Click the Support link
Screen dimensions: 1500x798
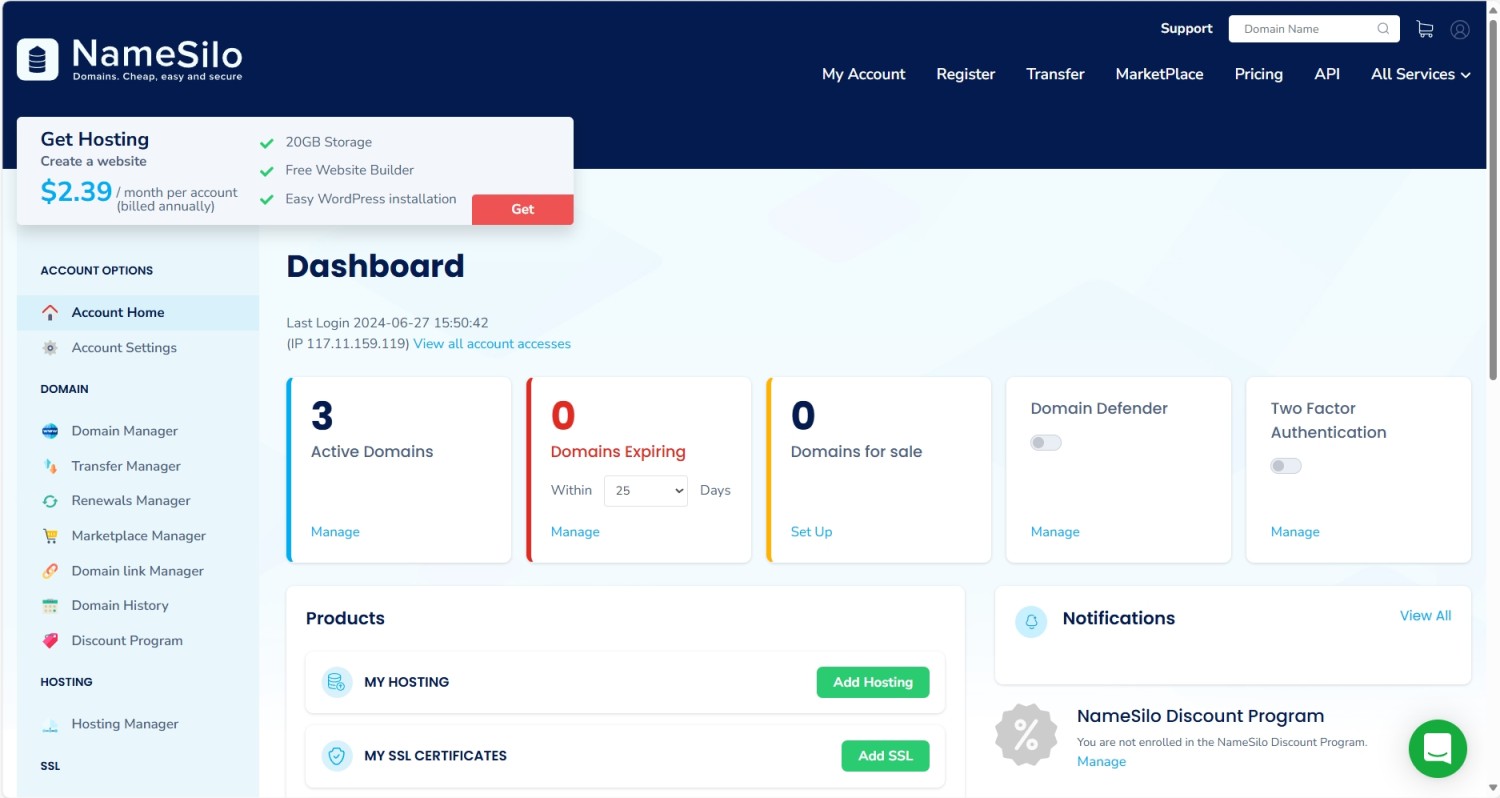point(1186,29)
